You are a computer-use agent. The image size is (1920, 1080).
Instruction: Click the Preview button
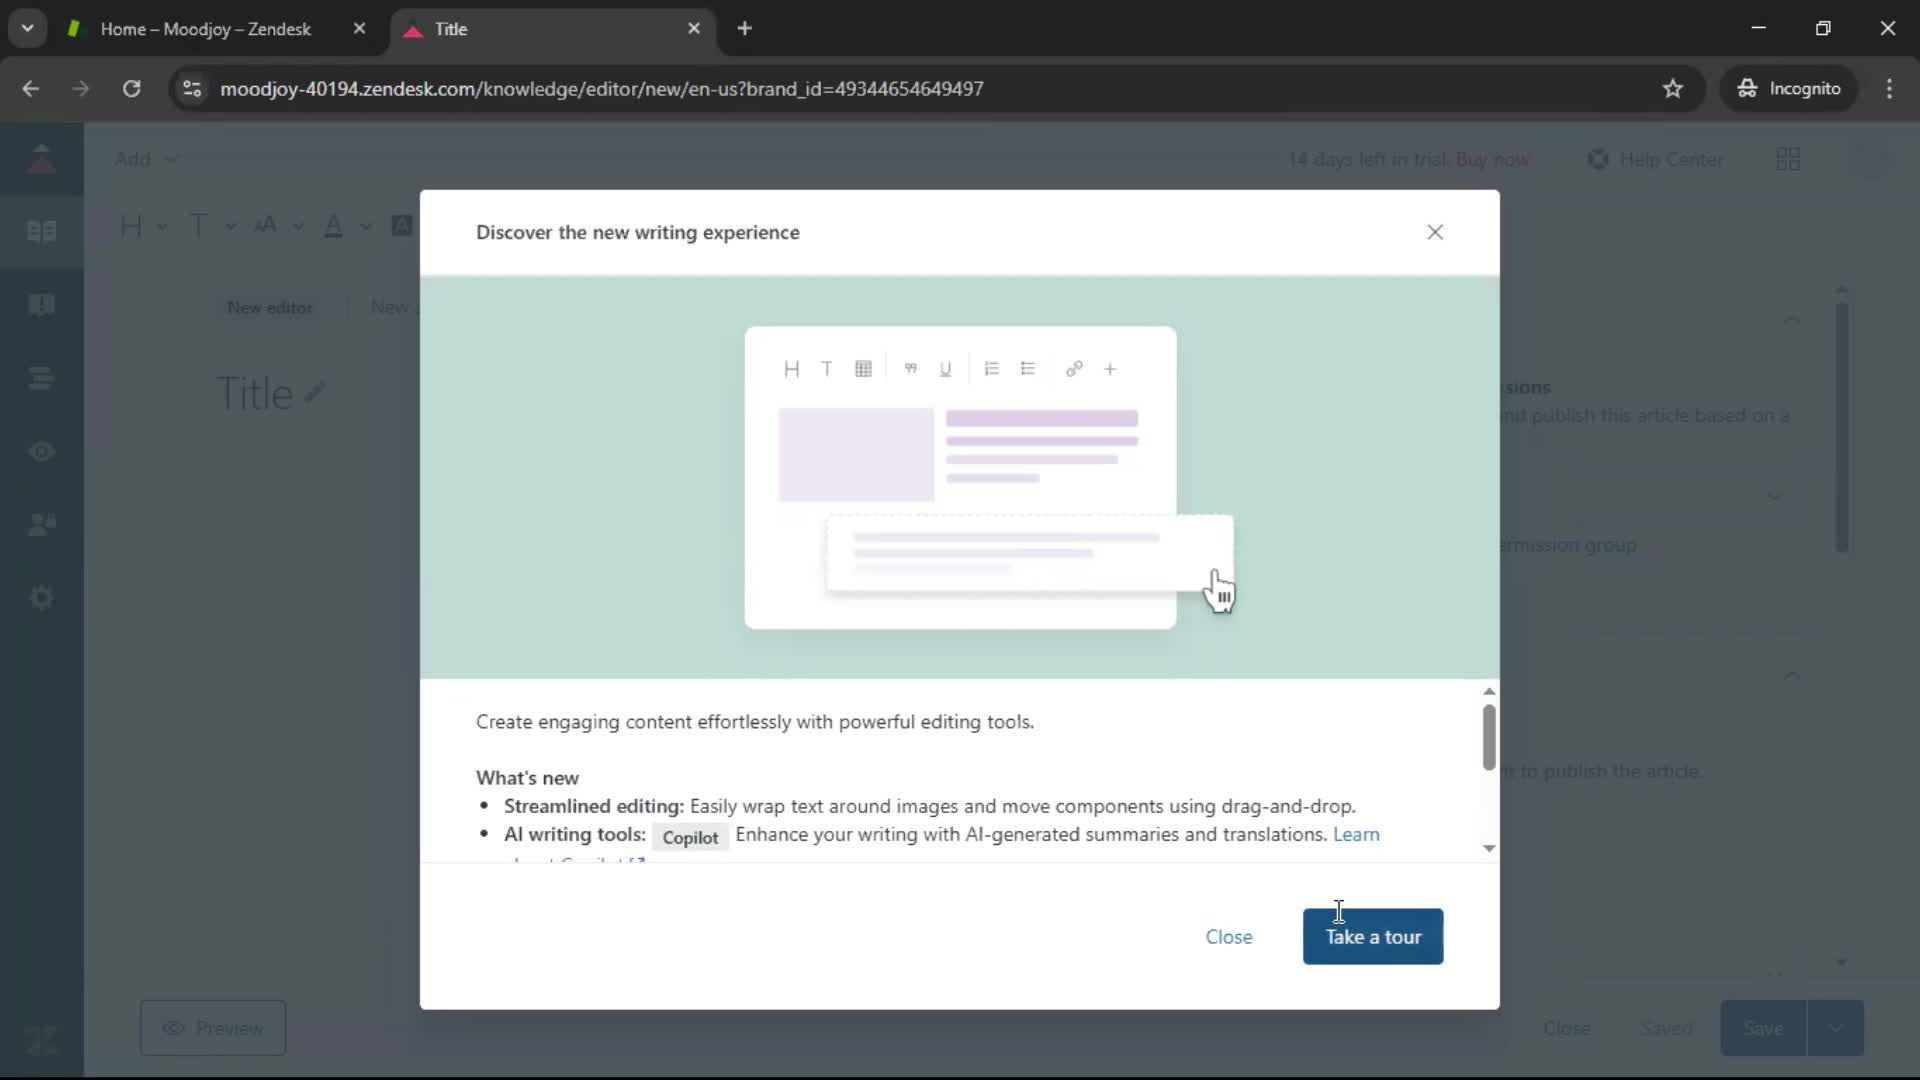click(x=213, y=1028)
